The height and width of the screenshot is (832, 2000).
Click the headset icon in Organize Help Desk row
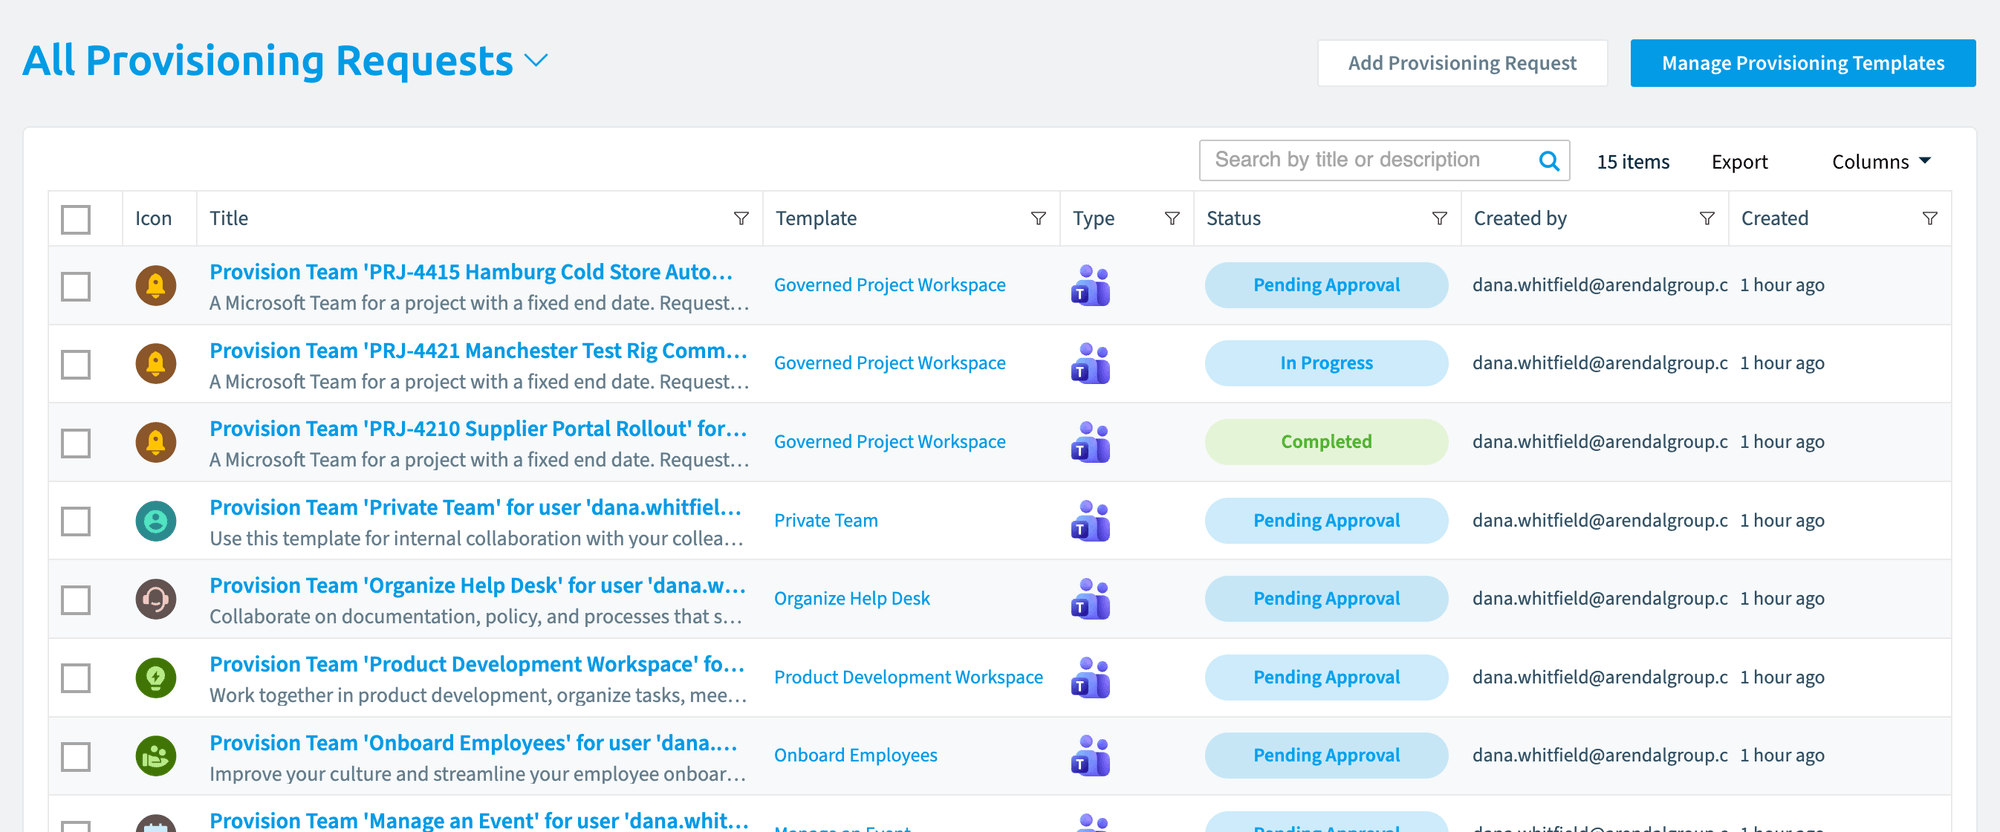coord(156,599)
